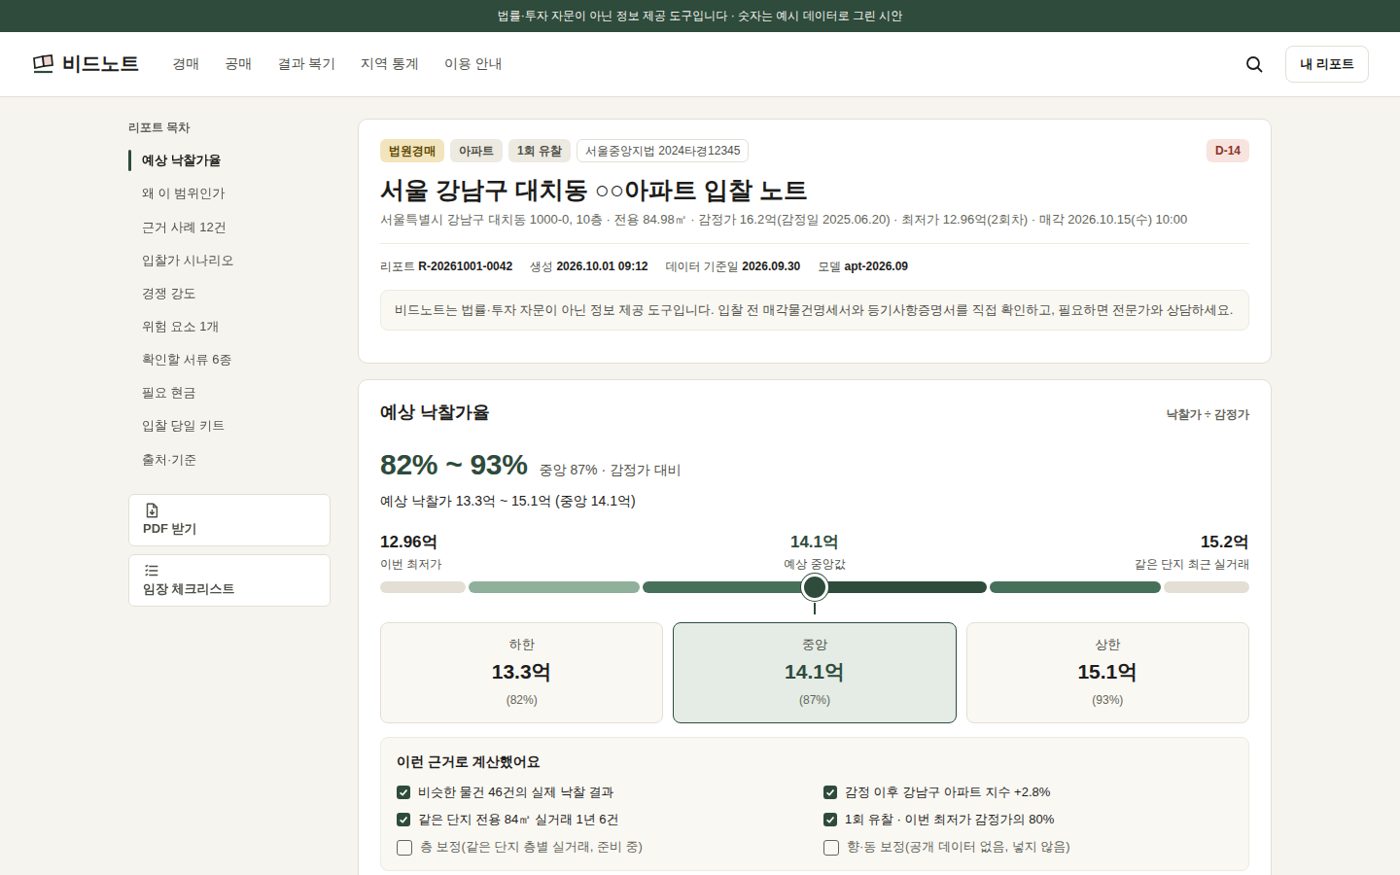Select the 중앙 14.1억 card
1400x875 pixels.
[814, 672]
